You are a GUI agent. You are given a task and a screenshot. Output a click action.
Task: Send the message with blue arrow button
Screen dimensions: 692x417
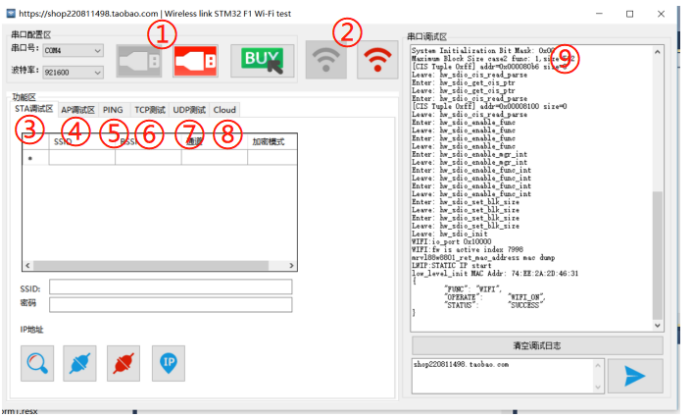click(x=635, y=376)
